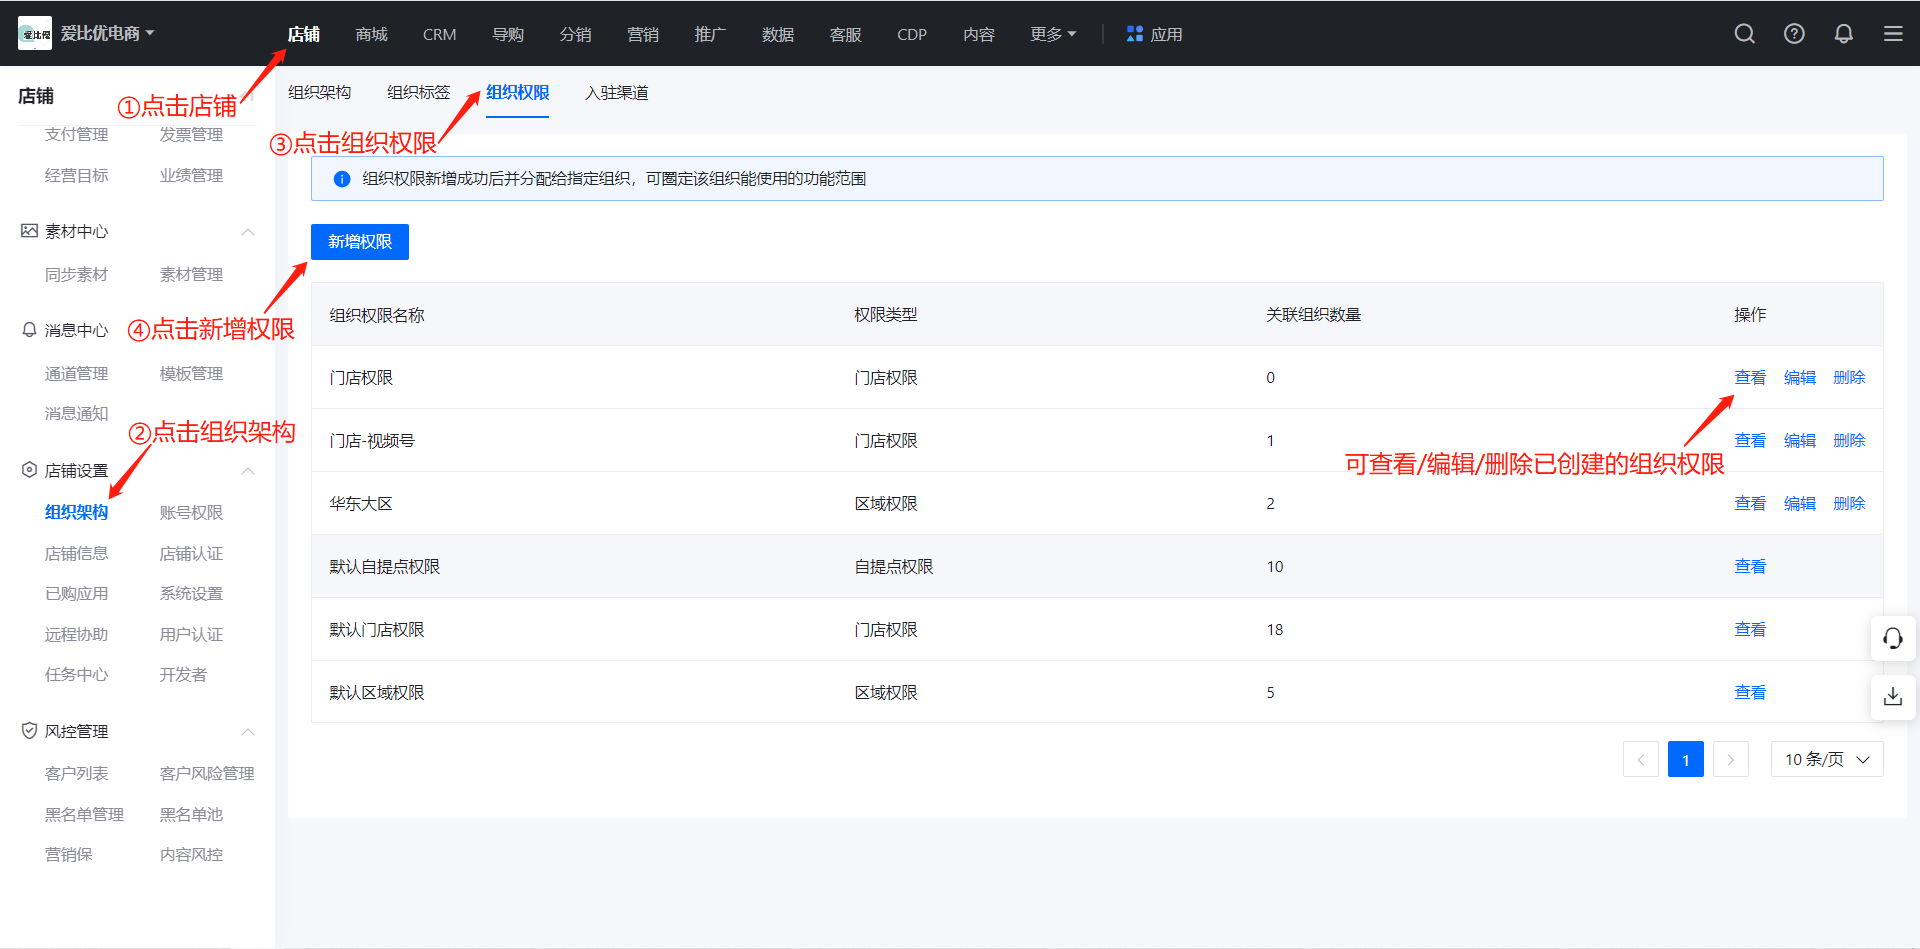Image resolution: width=1920 pixels, height=949 pixels.
Task: Click the 消息中心 bell icon
Action: pos(29,330)
